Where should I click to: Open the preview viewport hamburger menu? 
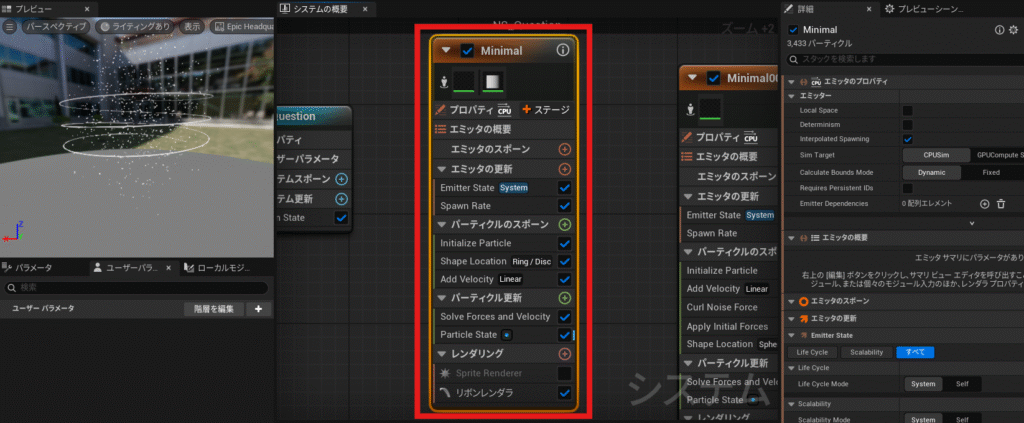(x=10, y=27)
